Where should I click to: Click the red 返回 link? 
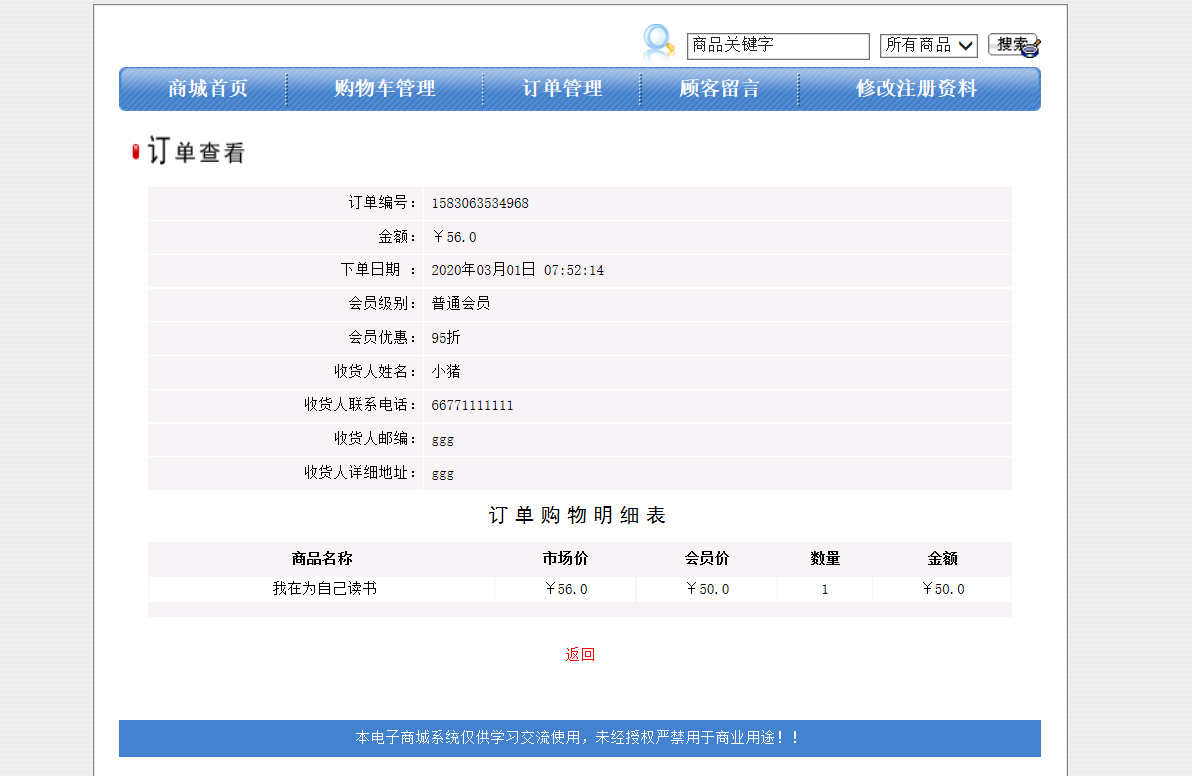[x=580, y=654]
